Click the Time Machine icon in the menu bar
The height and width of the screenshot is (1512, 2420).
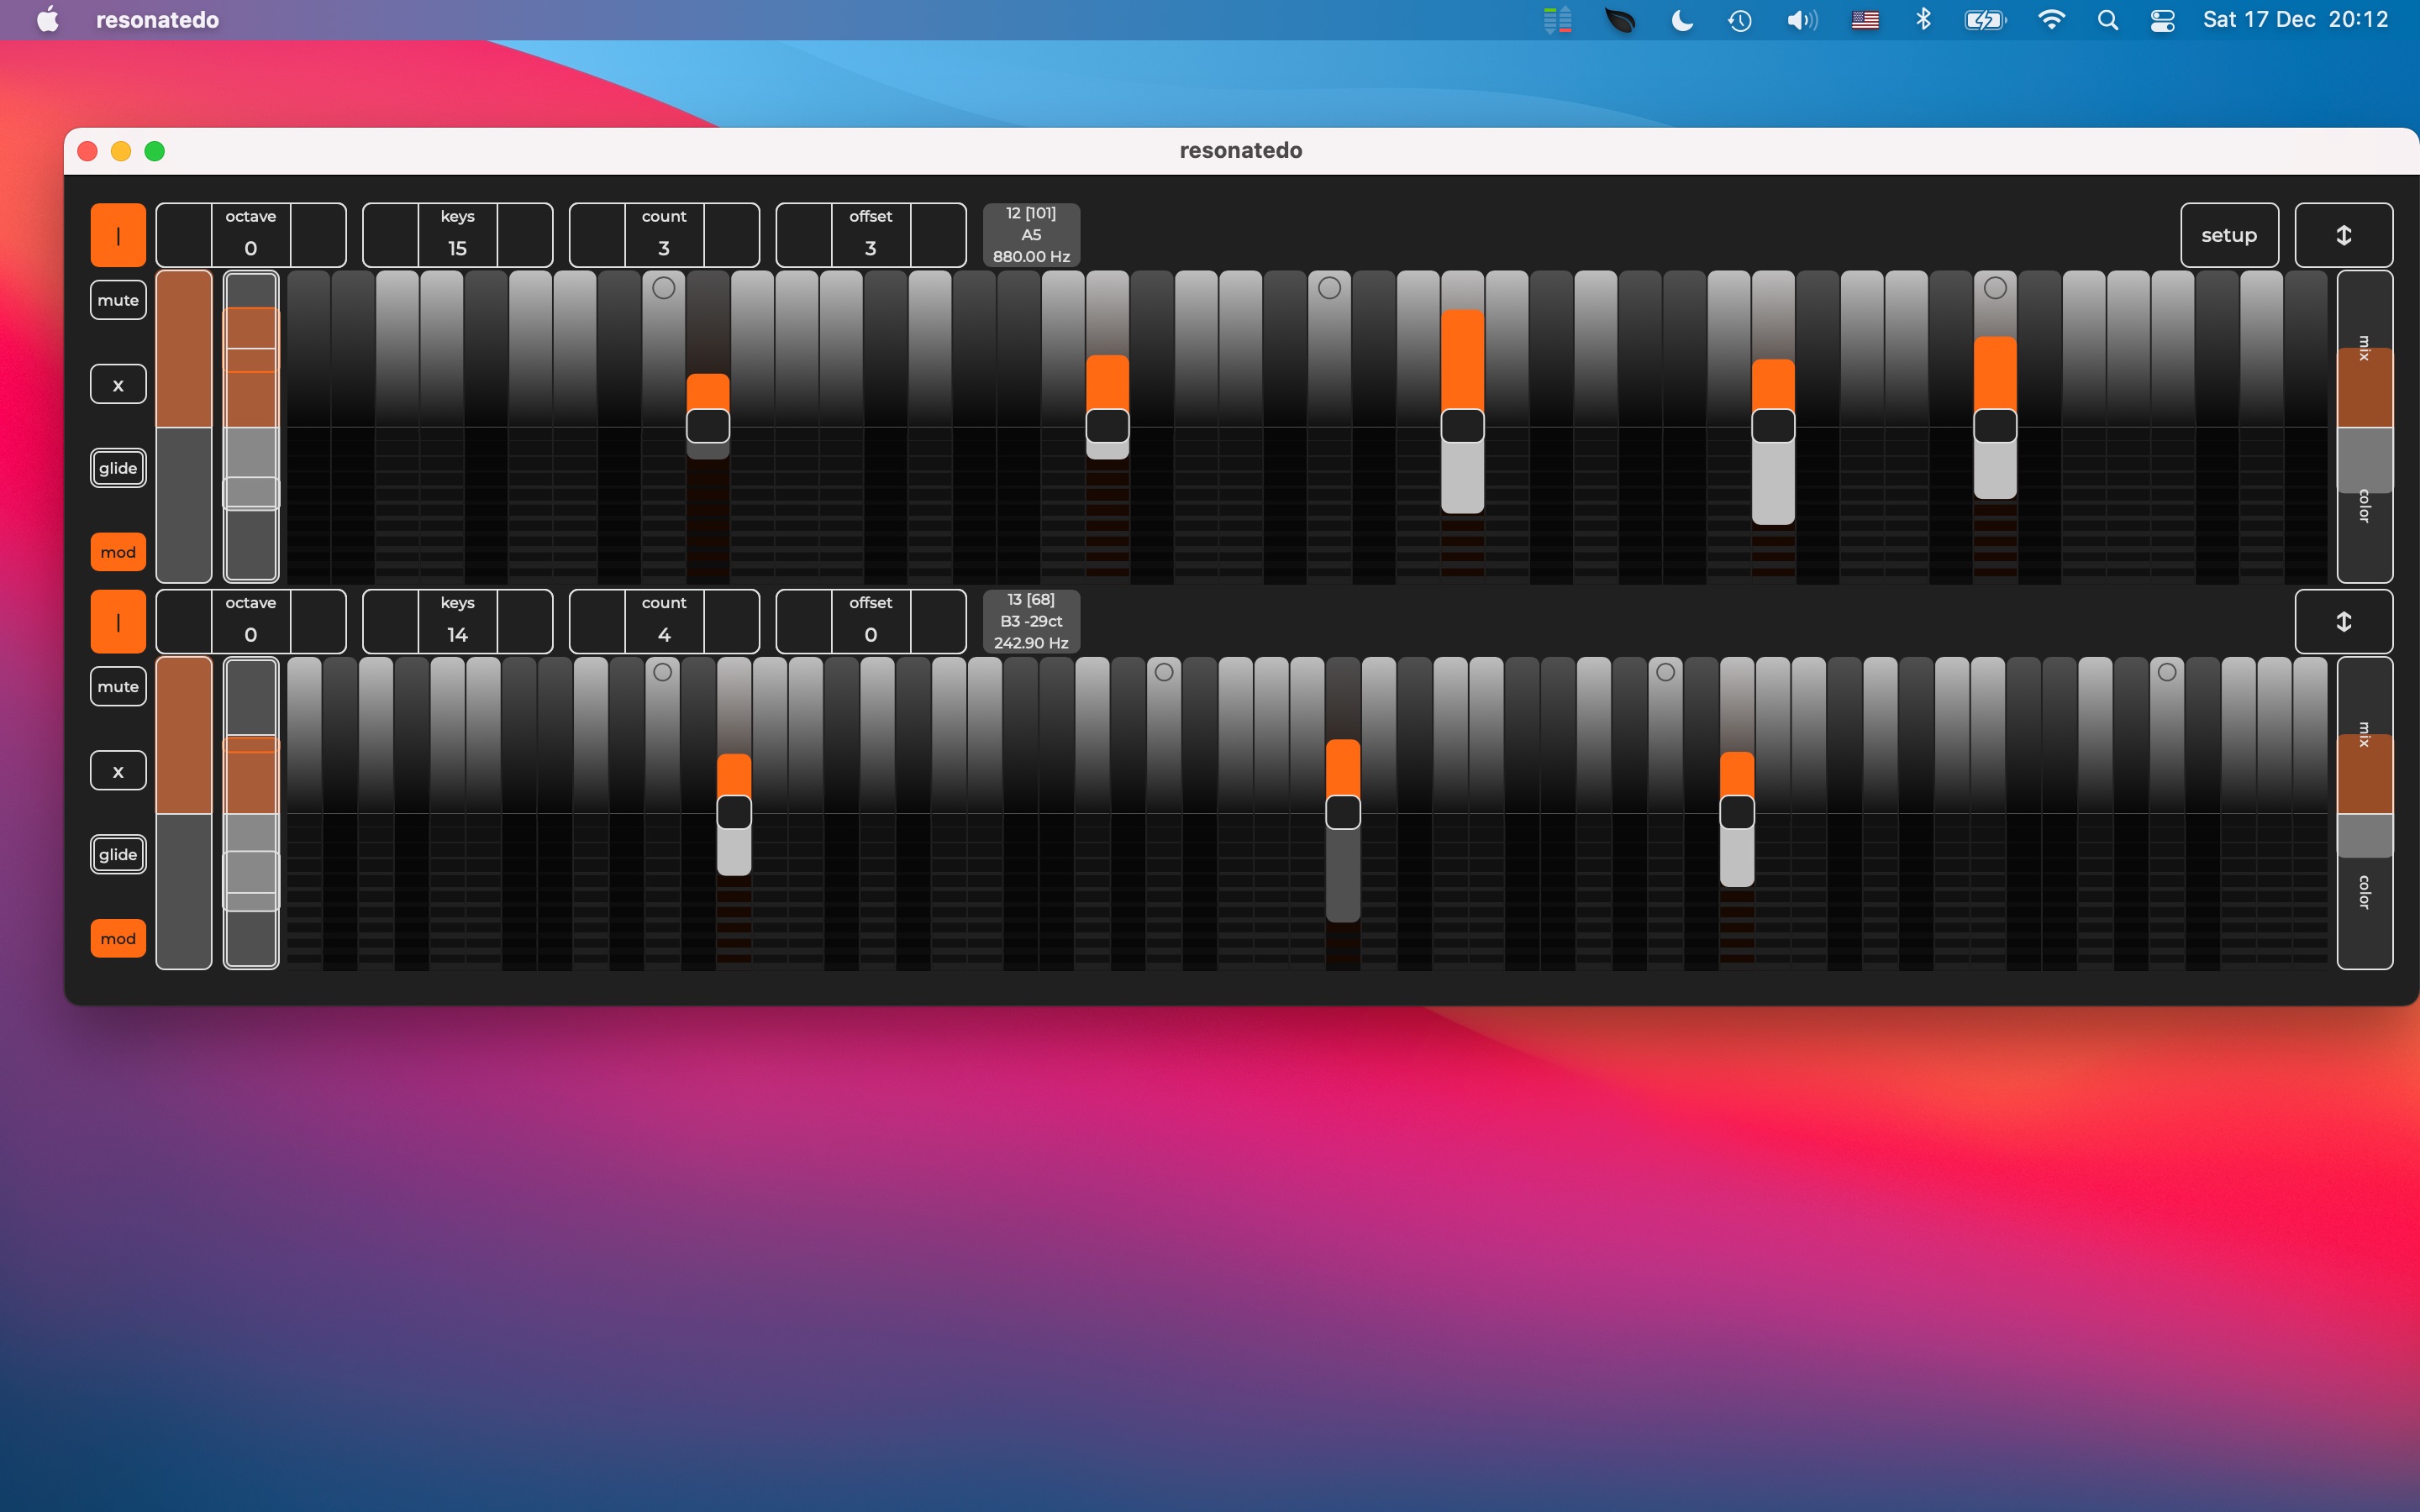click(1739, 20)
